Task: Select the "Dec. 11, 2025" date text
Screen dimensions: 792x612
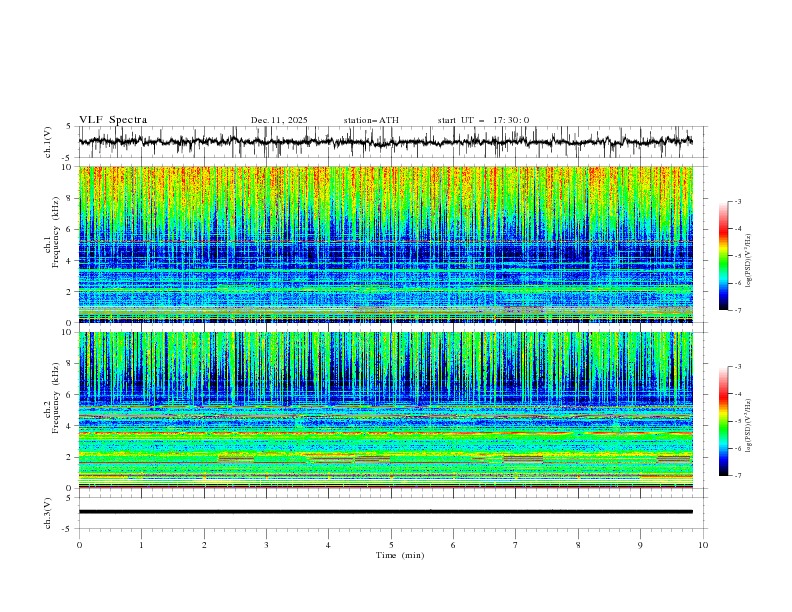Action: pos(279,120)
